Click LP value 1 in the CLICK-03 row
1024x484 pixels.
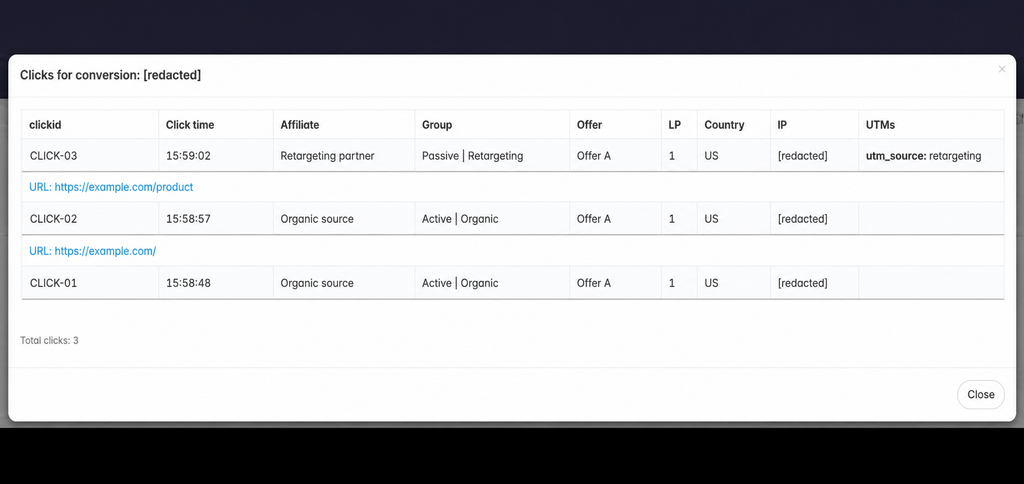pos(671,156)
